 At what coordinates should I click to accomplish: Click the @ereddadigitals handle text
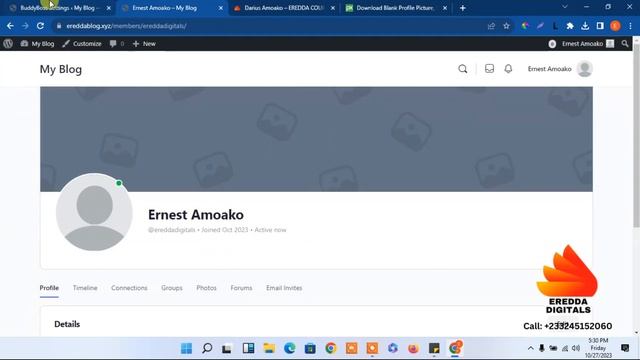coord(171,230)
